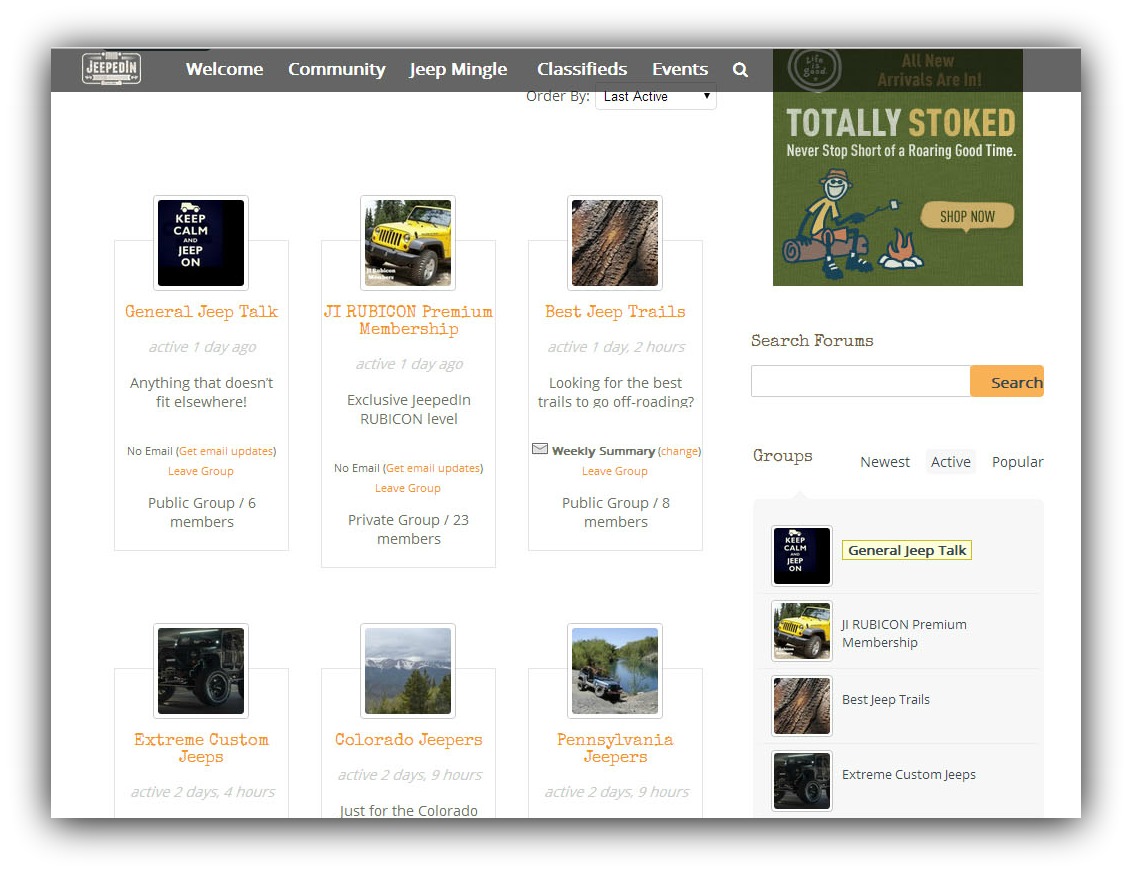Open the yellow Jeep avatar of JI RUBICON card
This screenshot has height=873, width=1132.
408,243
